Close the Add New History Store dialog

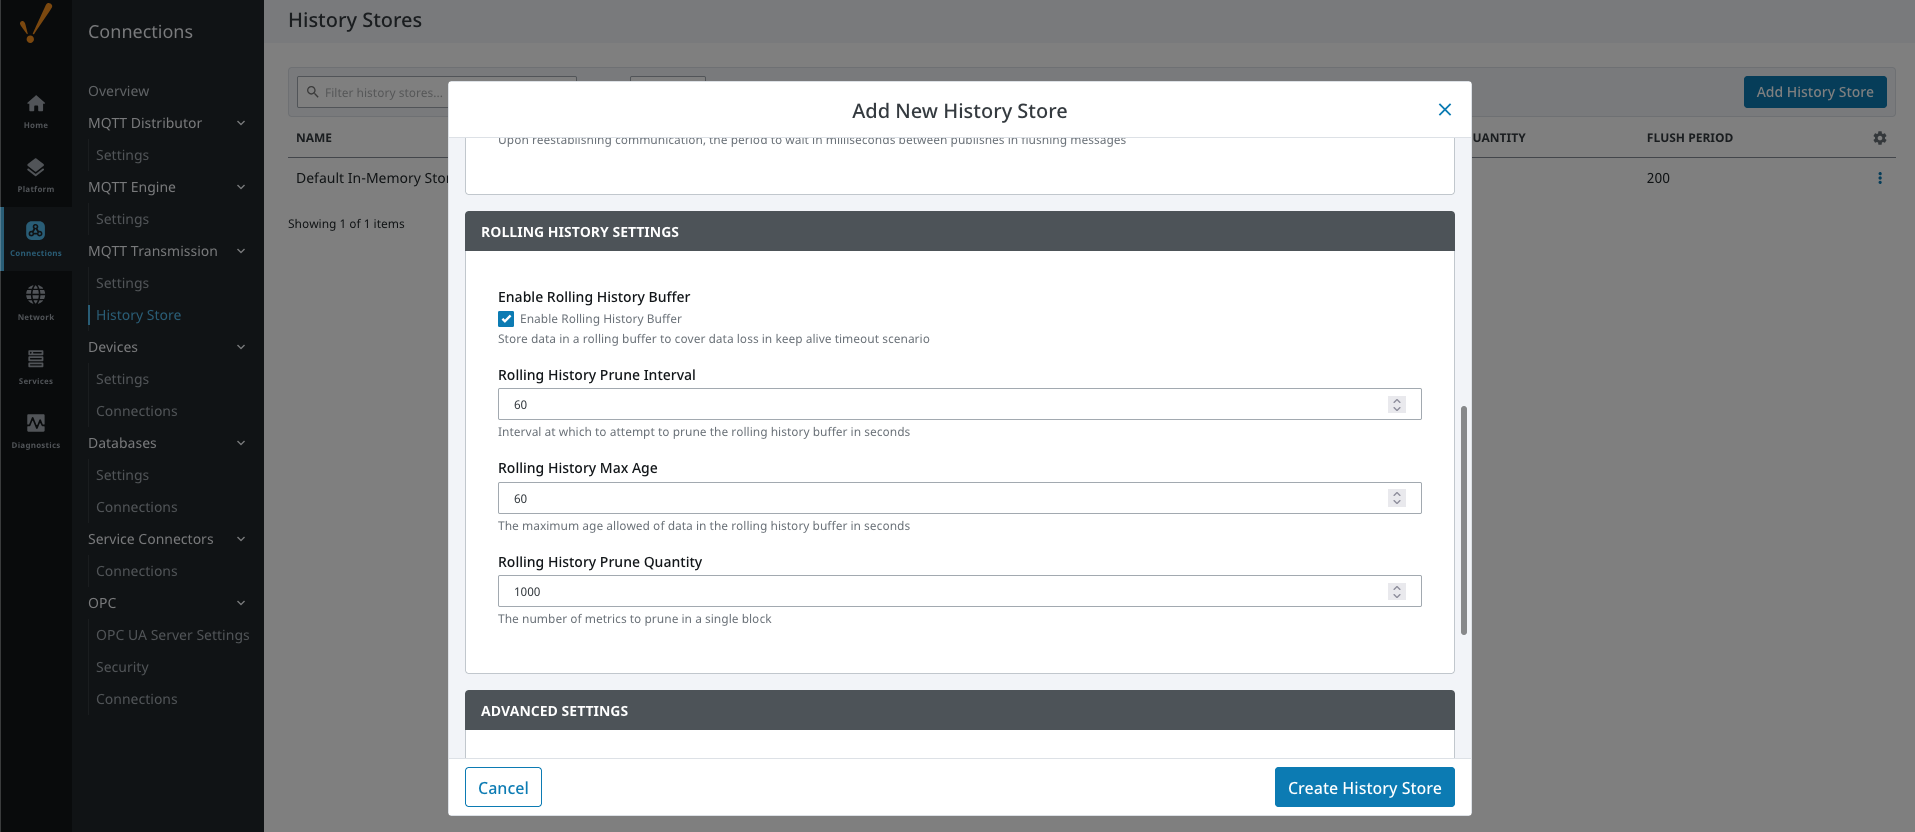(1444, 110)
